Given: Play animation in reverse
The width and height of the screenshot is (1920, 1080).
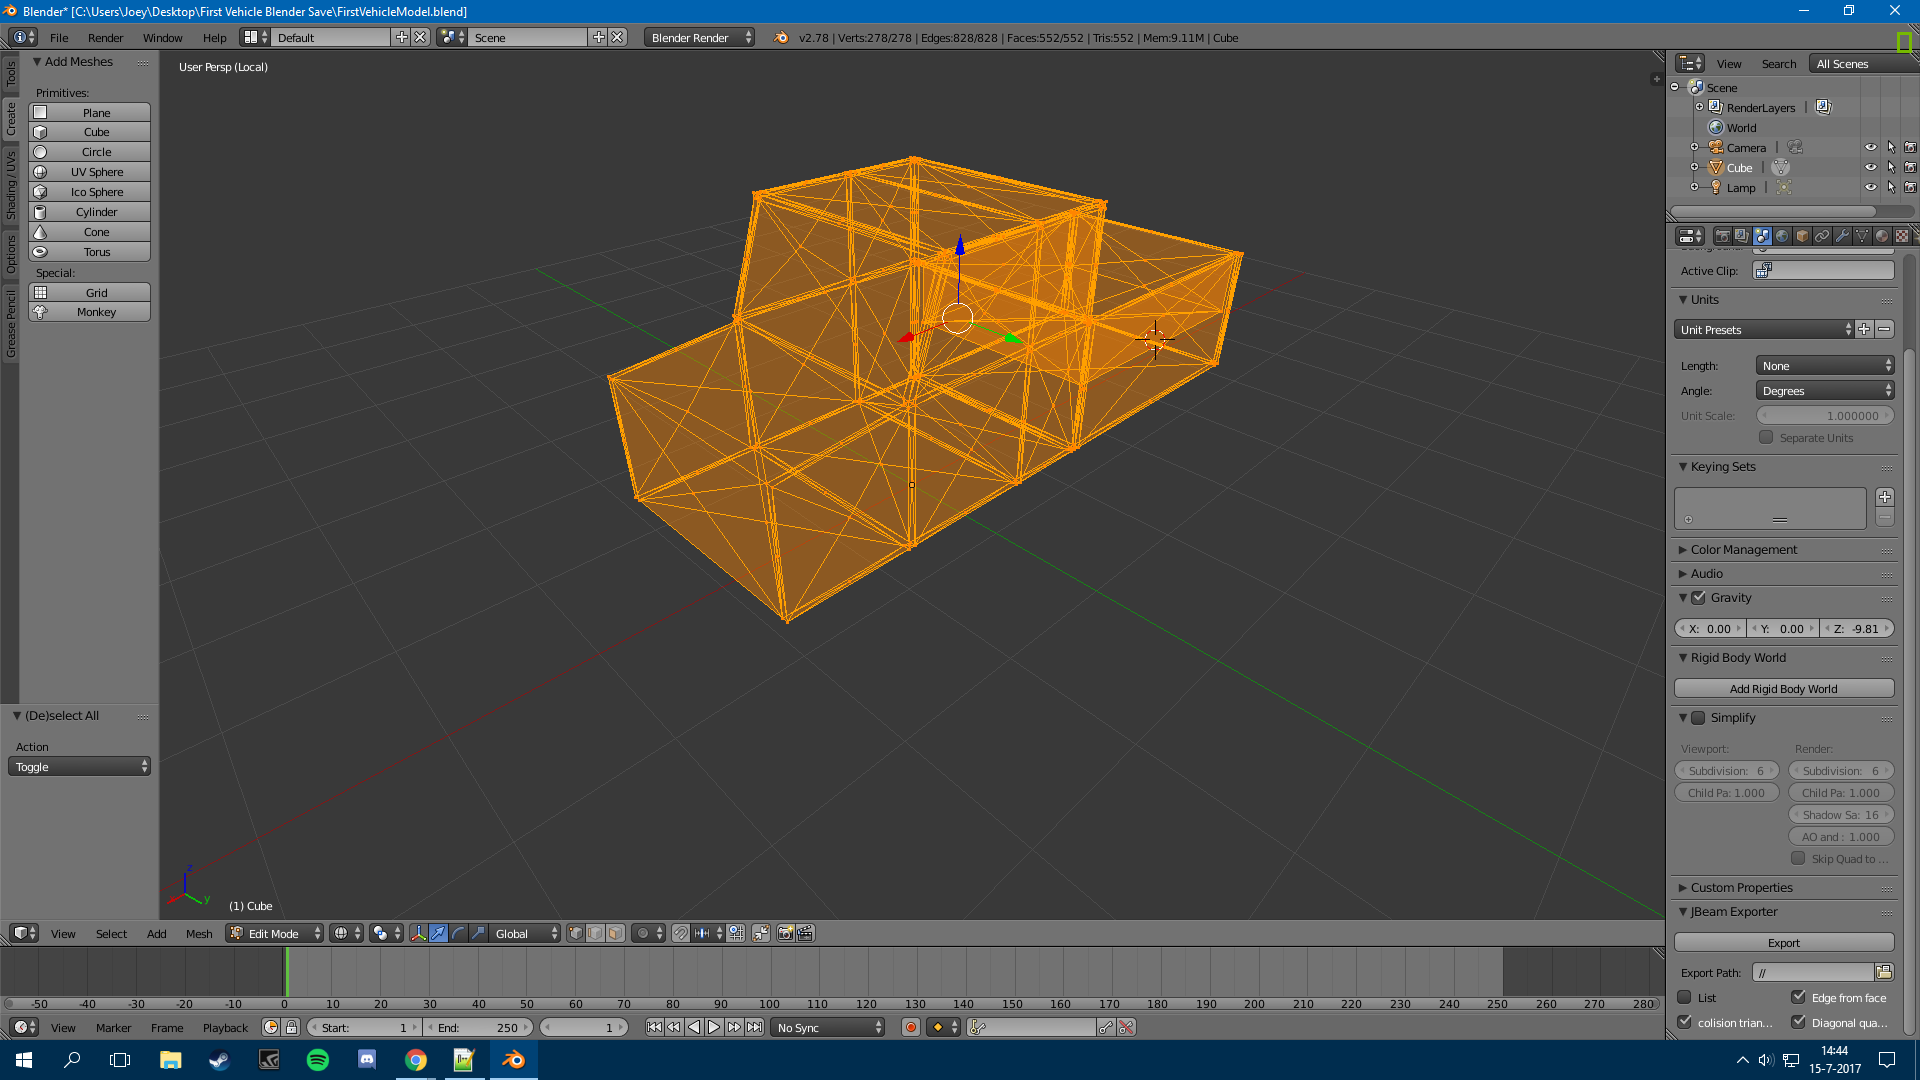Looking at the screenshot, I should tap(694, 1027).
